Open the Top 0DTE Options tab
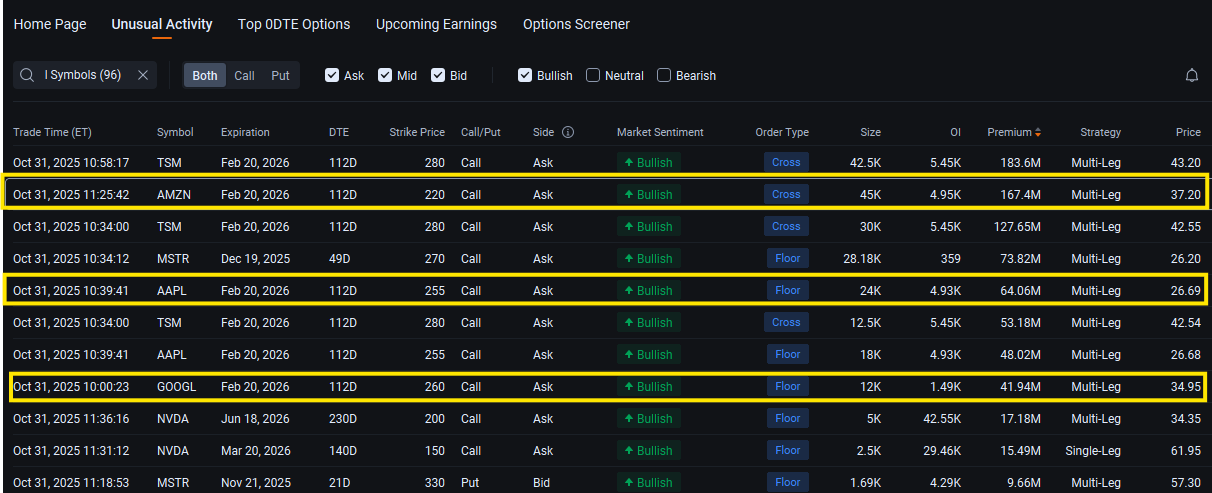The image size is (1212, 493). [294, 24]
